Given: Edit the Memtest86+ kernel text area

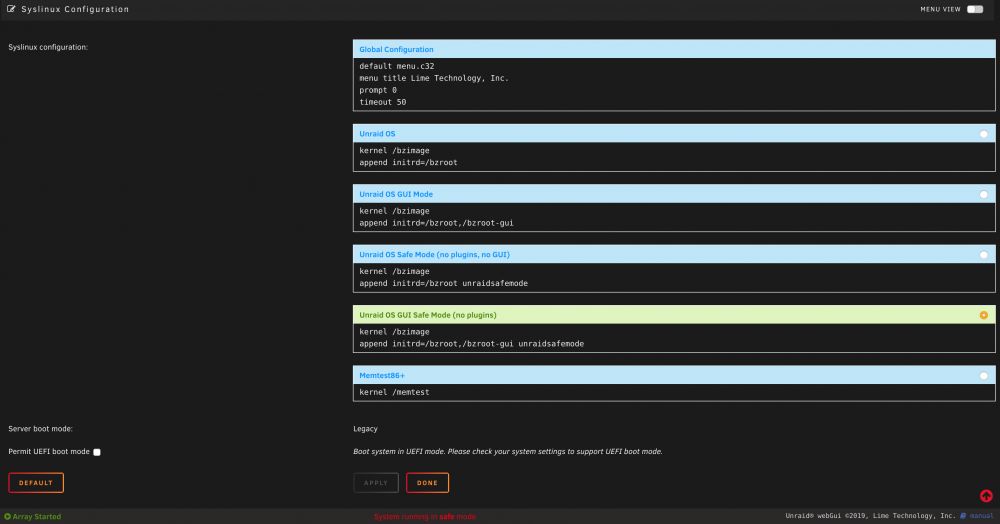Looking at the screenshot, I should click(674, 393).
